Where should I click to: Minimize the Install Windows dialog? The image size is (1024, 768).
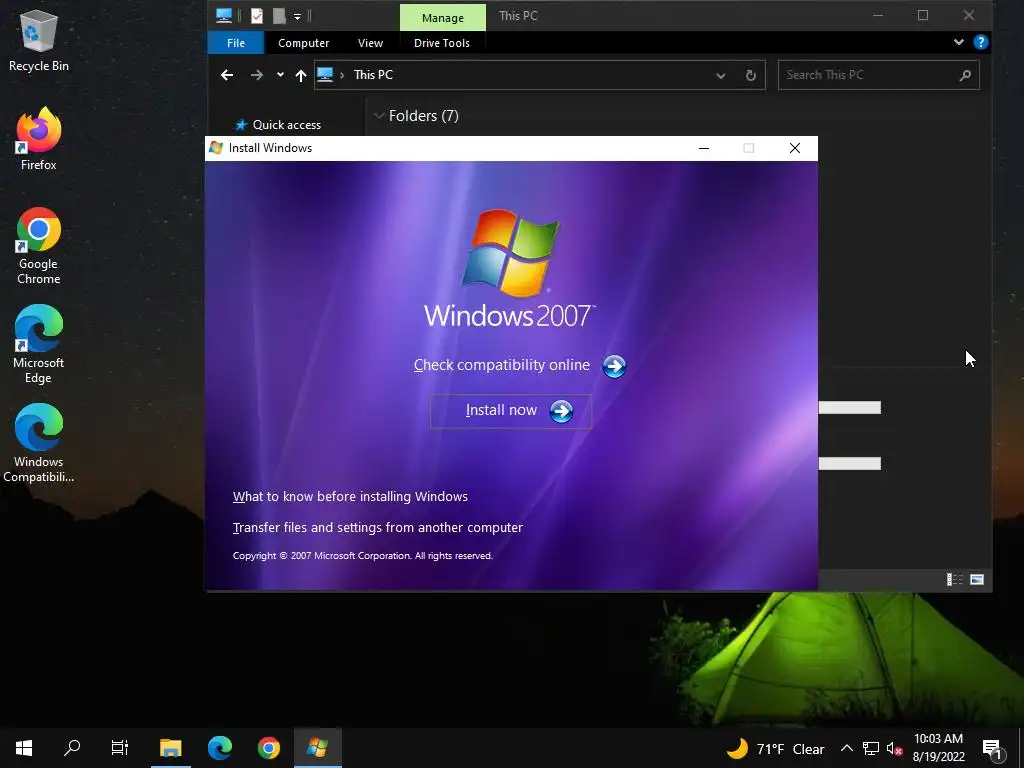[x=704, y=148]
